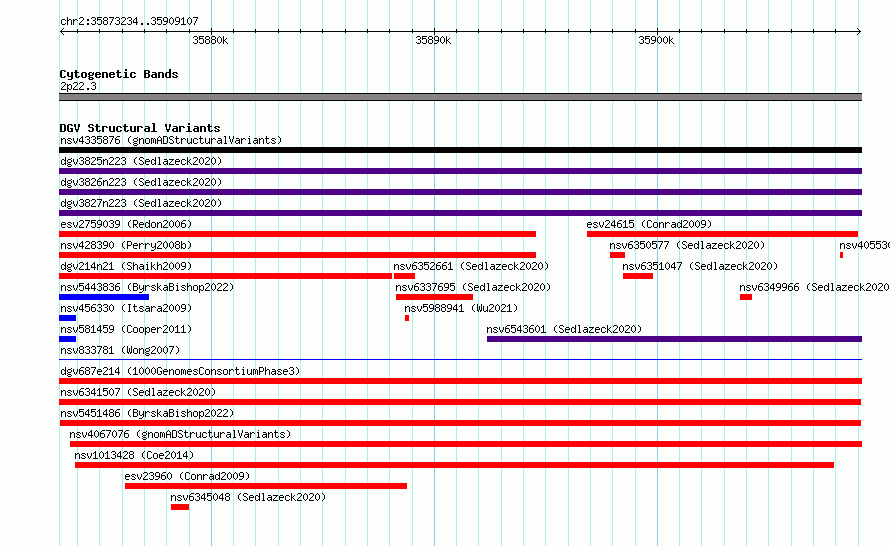This screenshot has height=546, width=890.
Task: Click dgv687e214 1000GenomesConsortiumPhase3 label
Action: click(x=180, y=371)
